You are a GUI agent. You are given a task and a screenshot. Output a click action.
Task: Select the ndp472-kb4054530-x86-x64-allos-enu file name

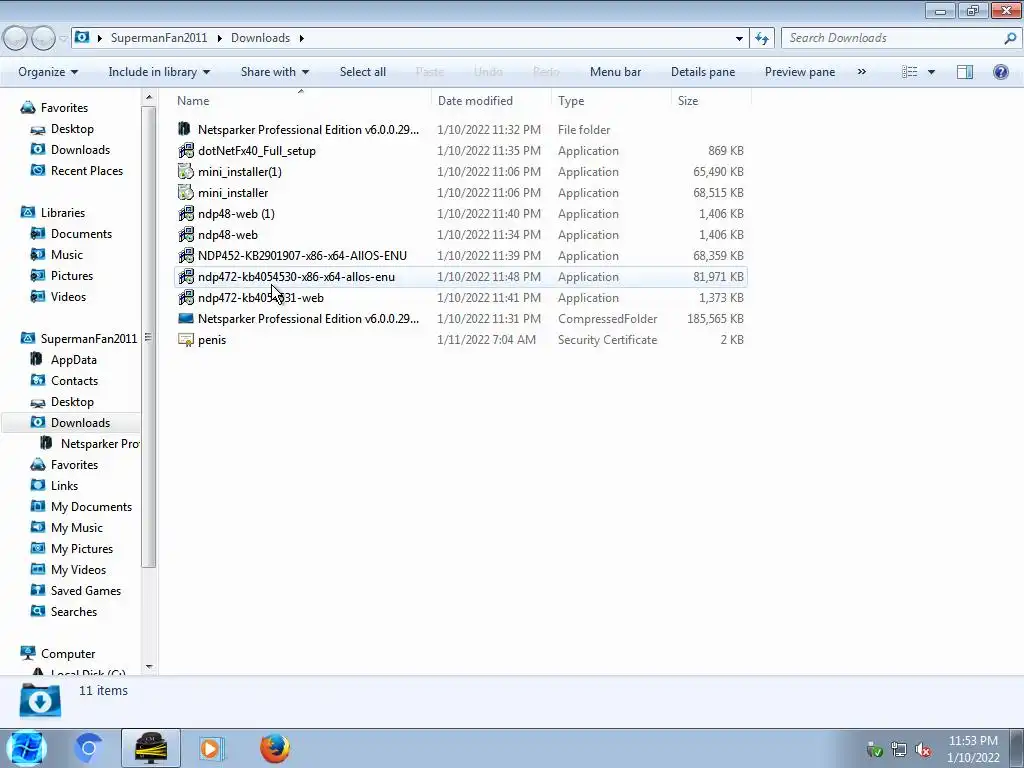(x=296, y=277)
